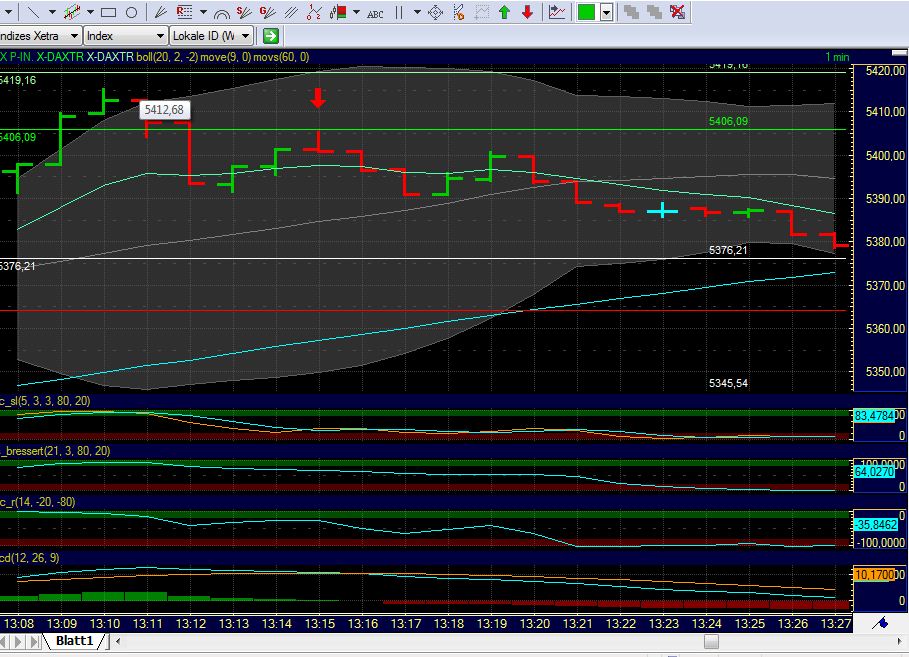Select the candlestick marker tool
Image resolution: width=909 pixels, height=657 pixels.
[338, 12]
